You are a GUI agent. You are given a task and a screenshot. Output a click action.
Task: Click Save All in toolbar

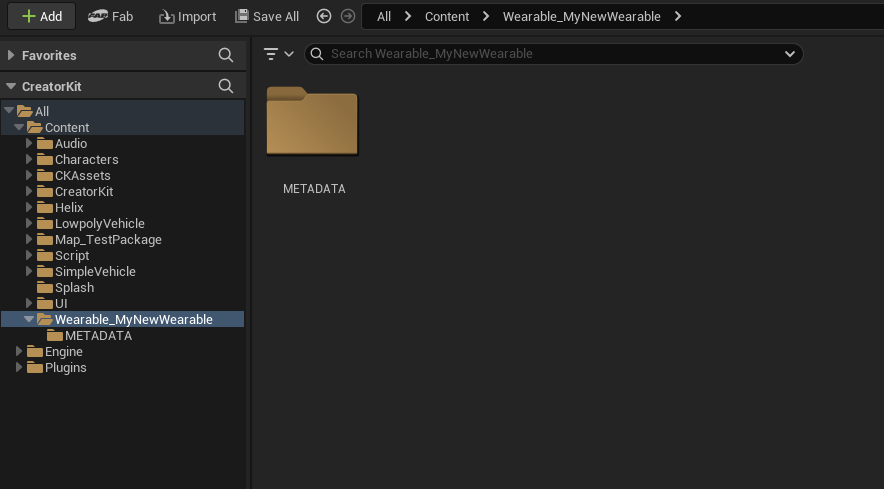pos(266,16)
